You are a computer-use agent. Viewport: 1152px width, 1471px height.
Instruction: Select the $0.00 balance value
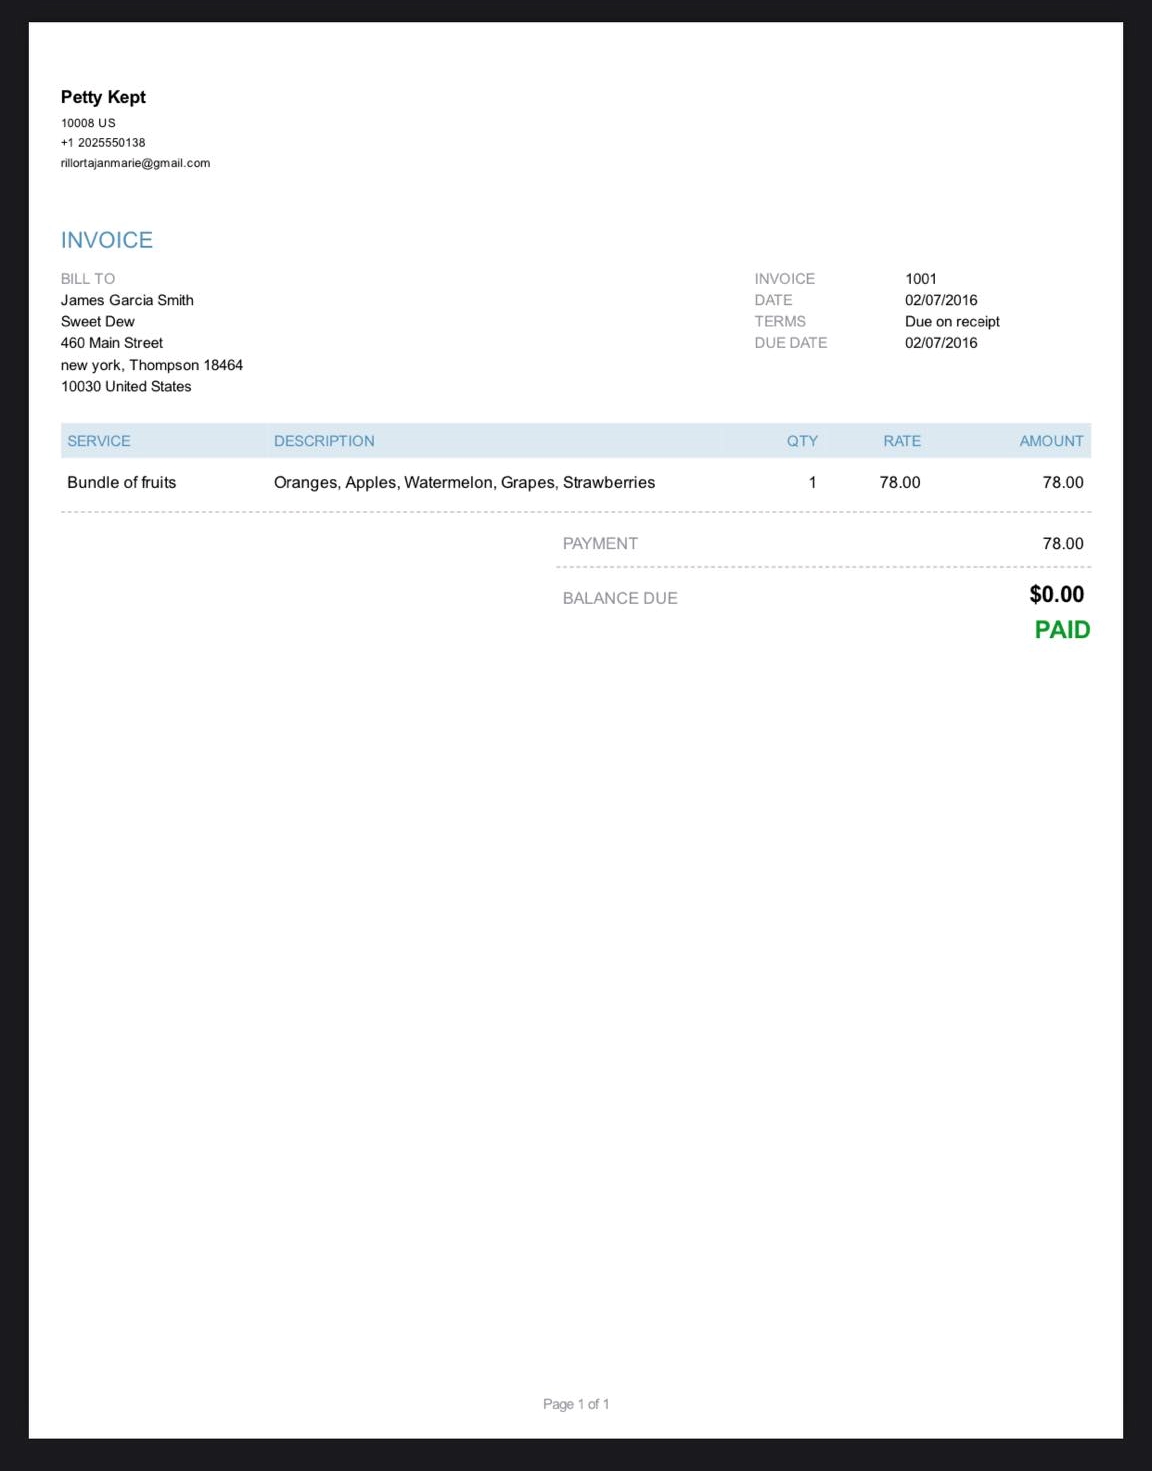[x=1057, y=594]
